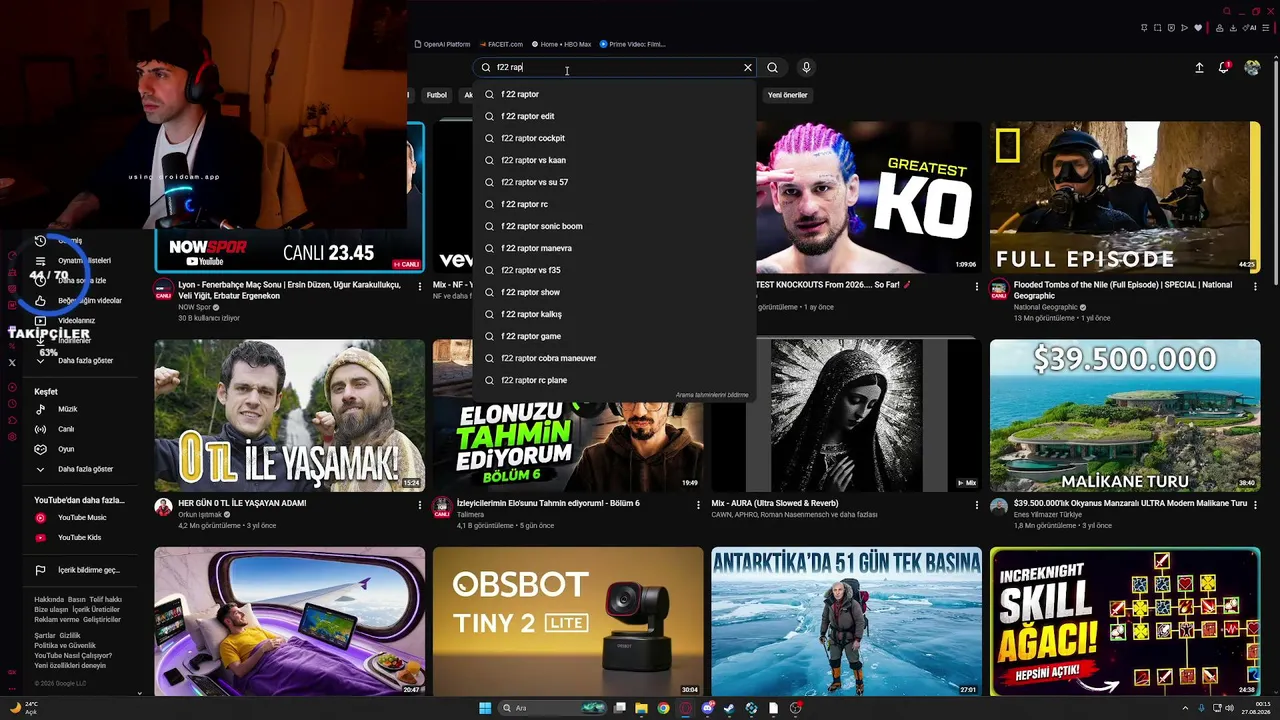Choose the 'f 22 raptor kalkış' suggestion

(614, 314)
